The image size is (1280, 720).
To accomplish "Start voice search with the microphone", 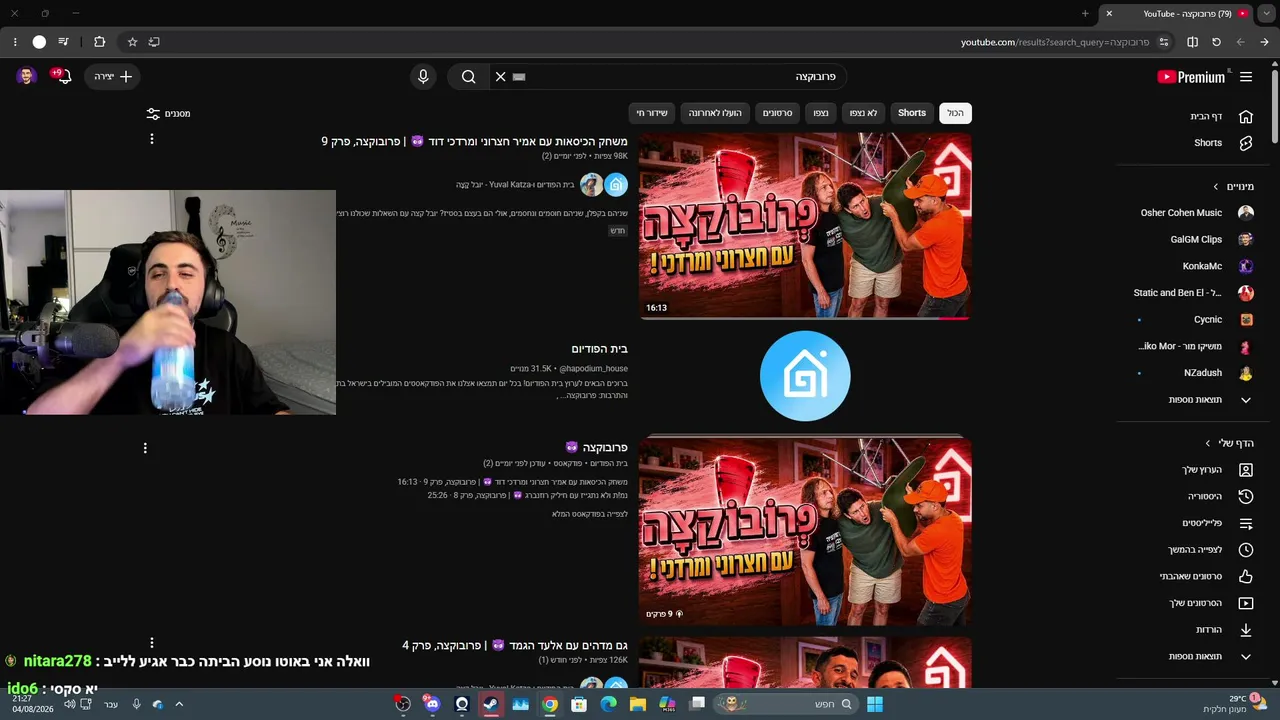I will tap(423, 77).
